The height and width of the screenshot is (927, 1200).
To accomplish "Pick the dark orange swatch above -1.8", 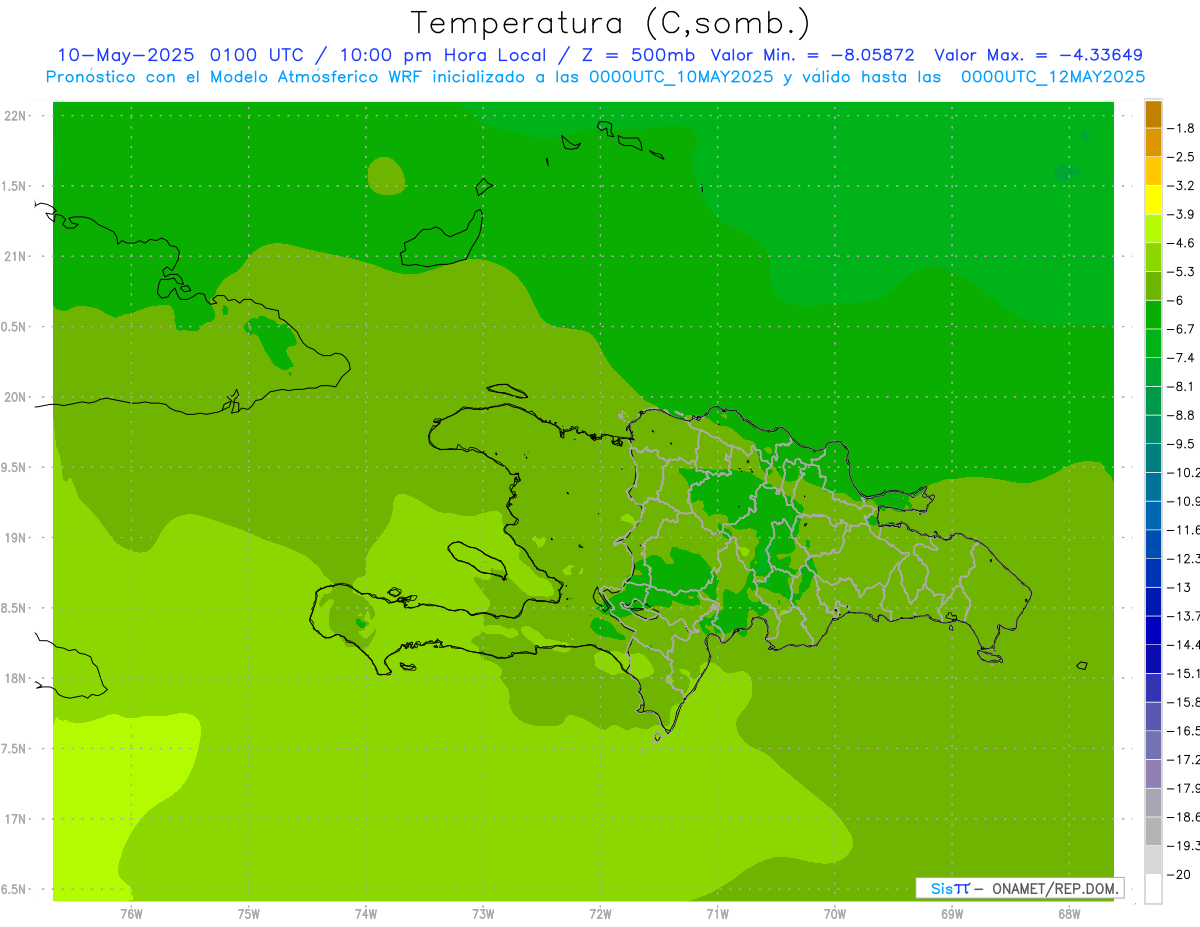I will (x=1153, y=114).
